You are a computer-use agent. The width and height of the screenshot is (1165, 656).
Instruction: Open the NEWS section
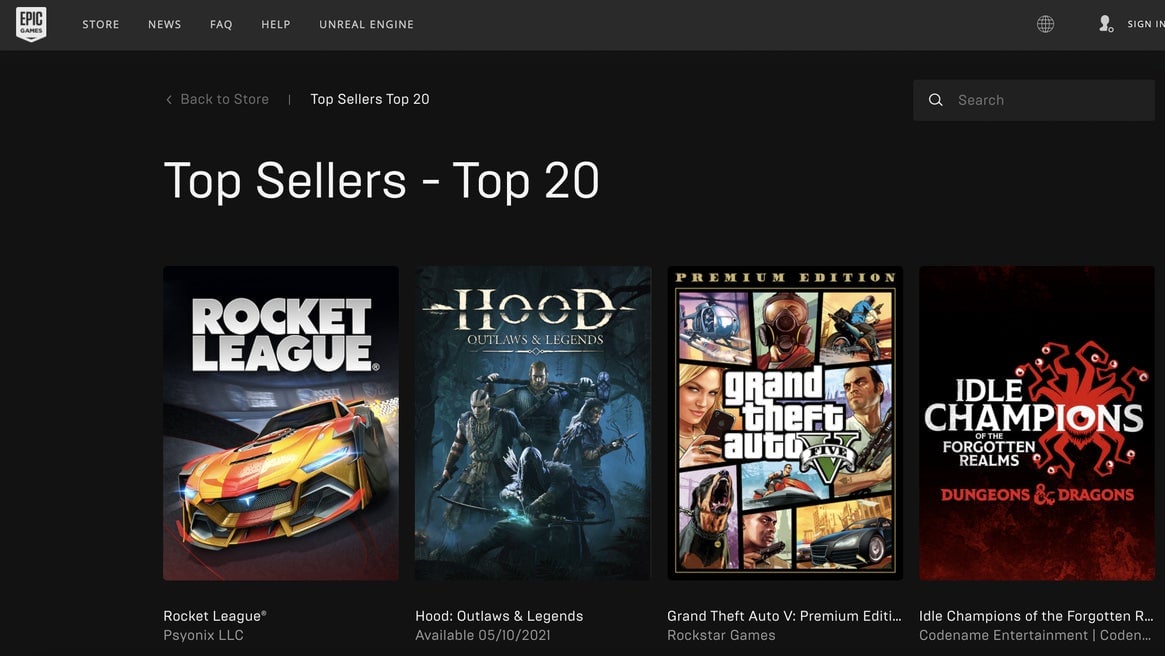[164, 24]
